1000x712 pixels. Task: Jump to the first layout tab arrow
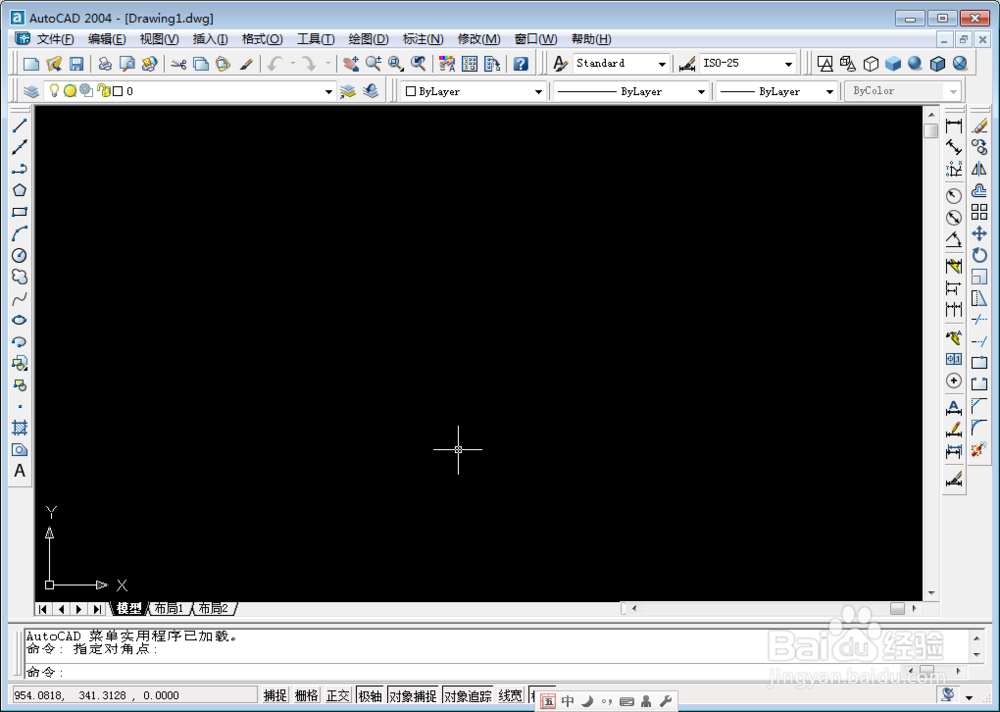[43, 609]
